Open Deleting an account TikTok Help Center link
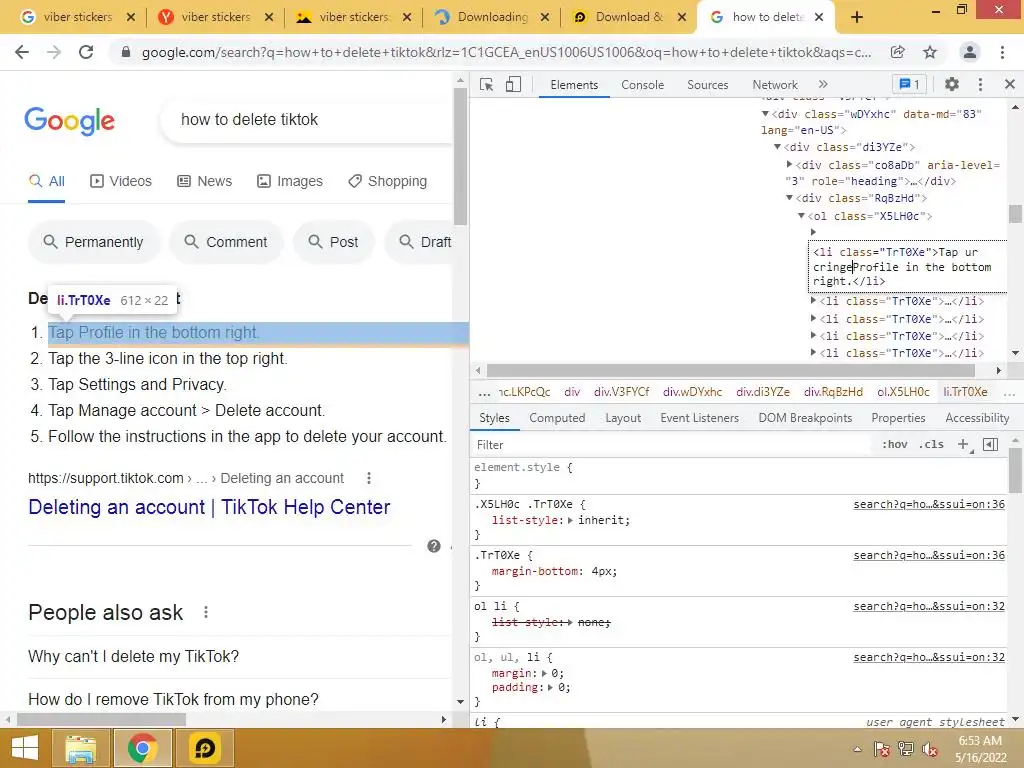The height and width of the screenshot is (768, 1024). tap(209, 507)
